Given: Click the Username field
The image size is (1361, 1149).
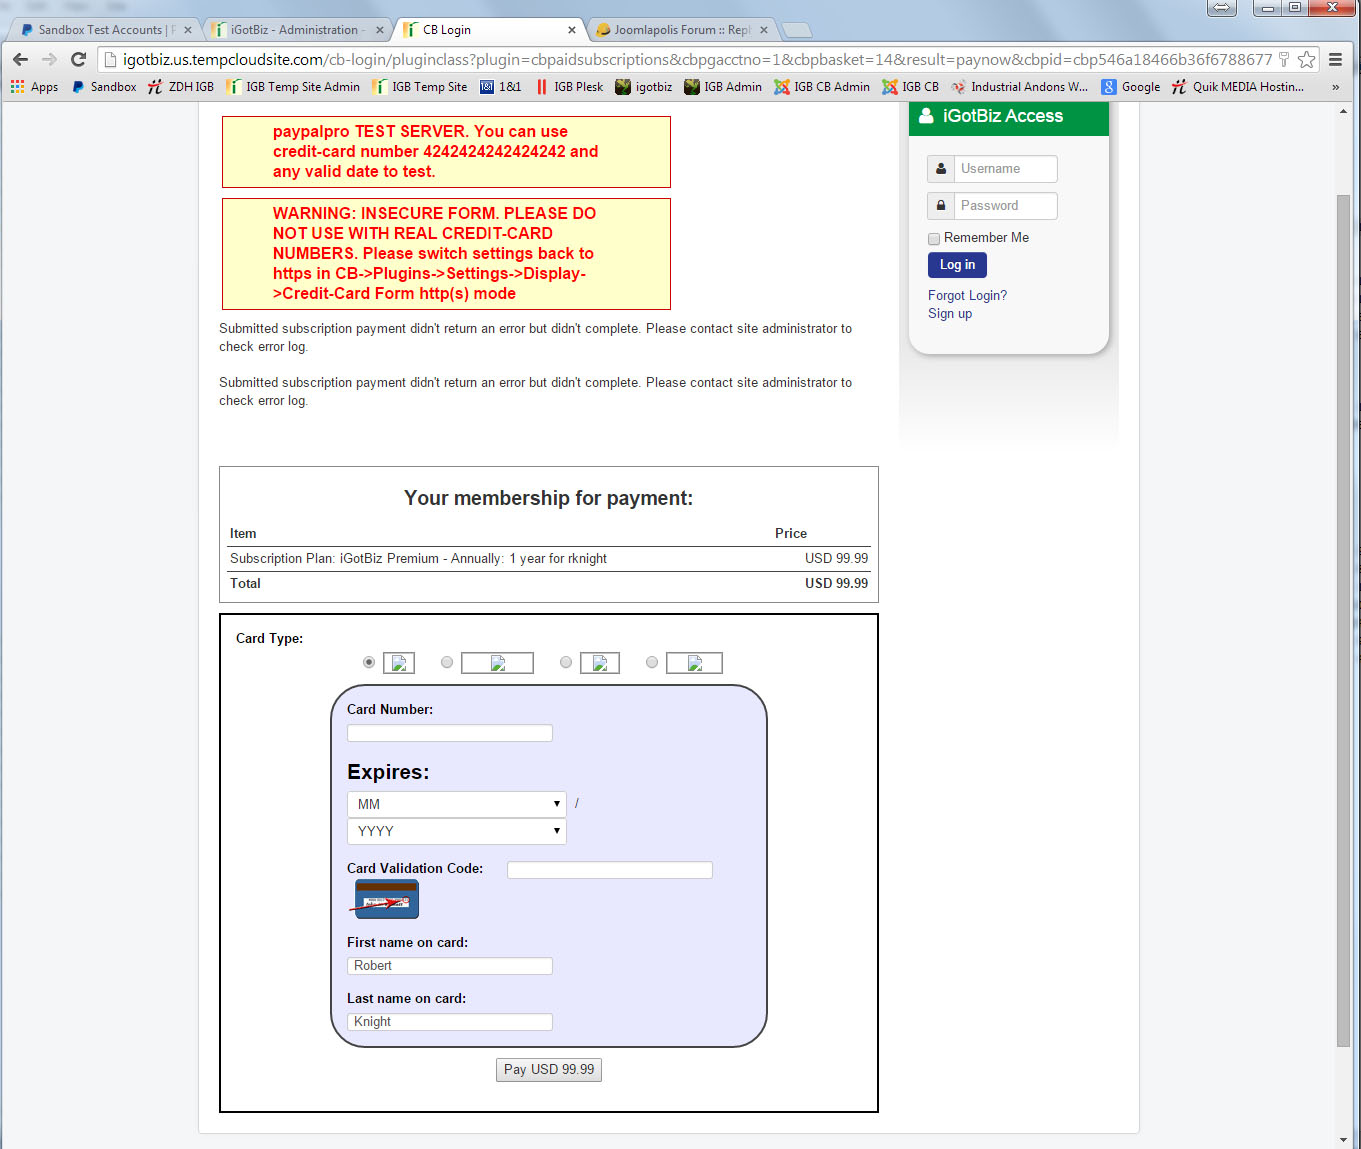Looking at the screenshot, I should click(x=1005, y=169).
